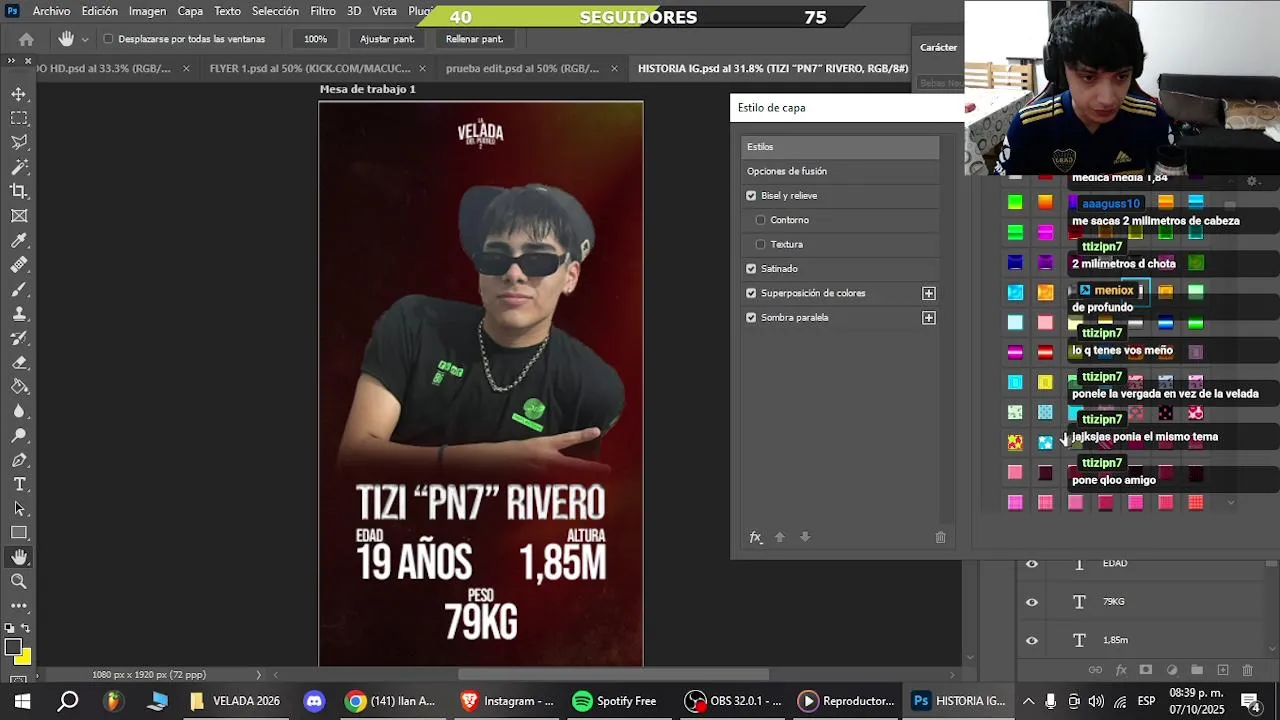
Task: Select the Path Selection arrow tool
Action: pos(19,508)
